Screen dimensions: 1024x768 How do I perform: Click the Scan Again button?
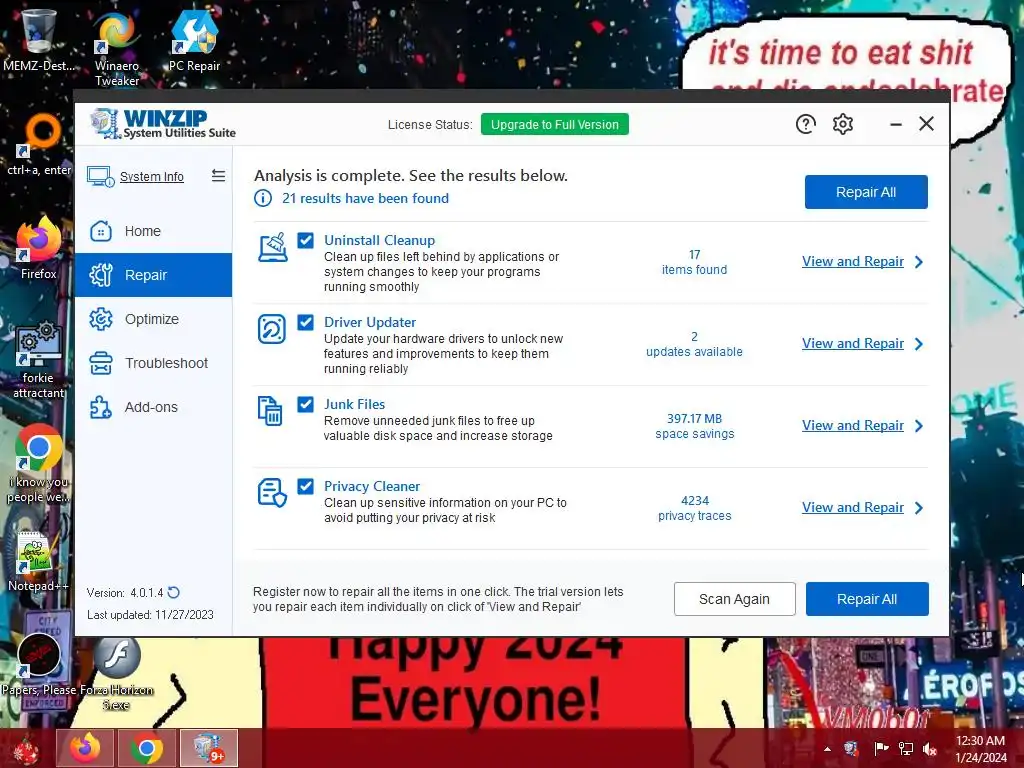tap(734, 599)
